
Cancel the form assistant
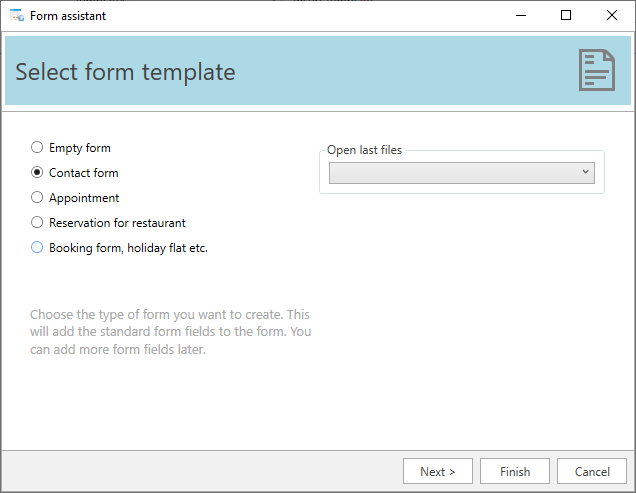coord(592,471)
